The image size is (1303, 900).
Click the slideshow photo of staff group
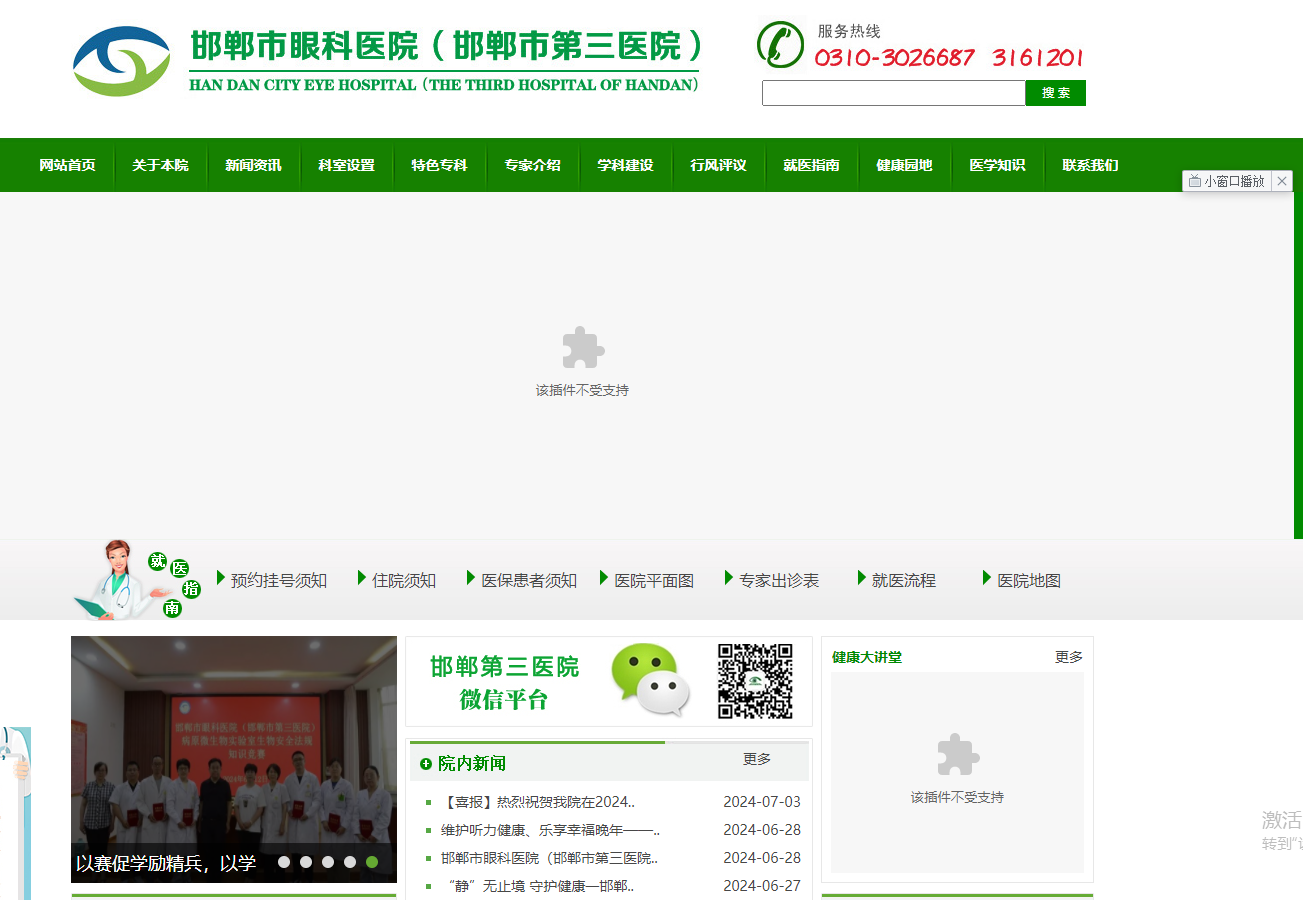point(234,759)
